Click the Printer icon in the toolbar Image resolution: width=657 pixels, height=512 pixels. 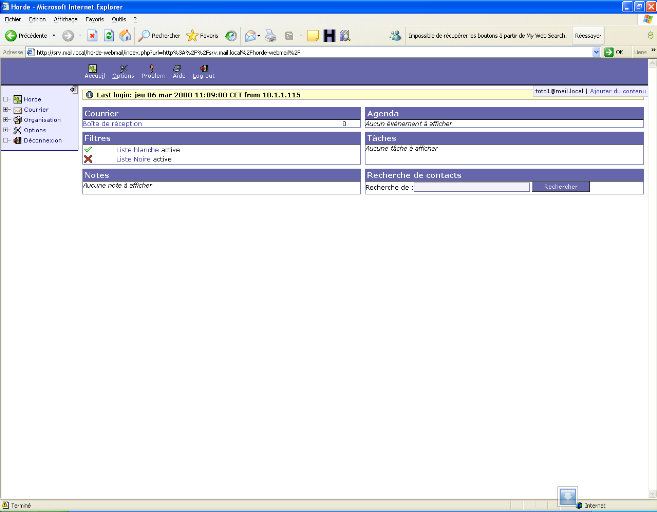click(271, 36)
